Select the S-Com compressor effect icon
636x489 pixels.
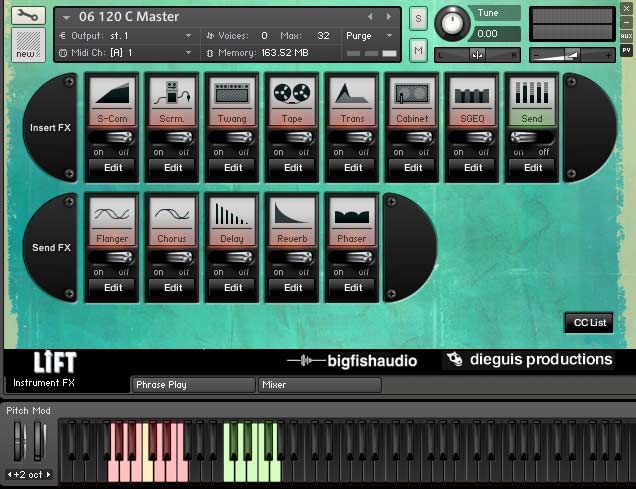112,93
